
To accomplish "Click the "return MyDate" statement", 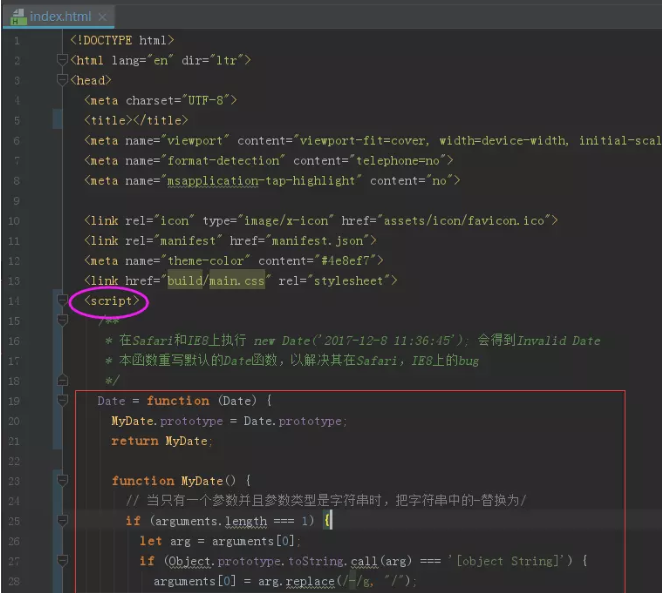I will click(162, 441).
